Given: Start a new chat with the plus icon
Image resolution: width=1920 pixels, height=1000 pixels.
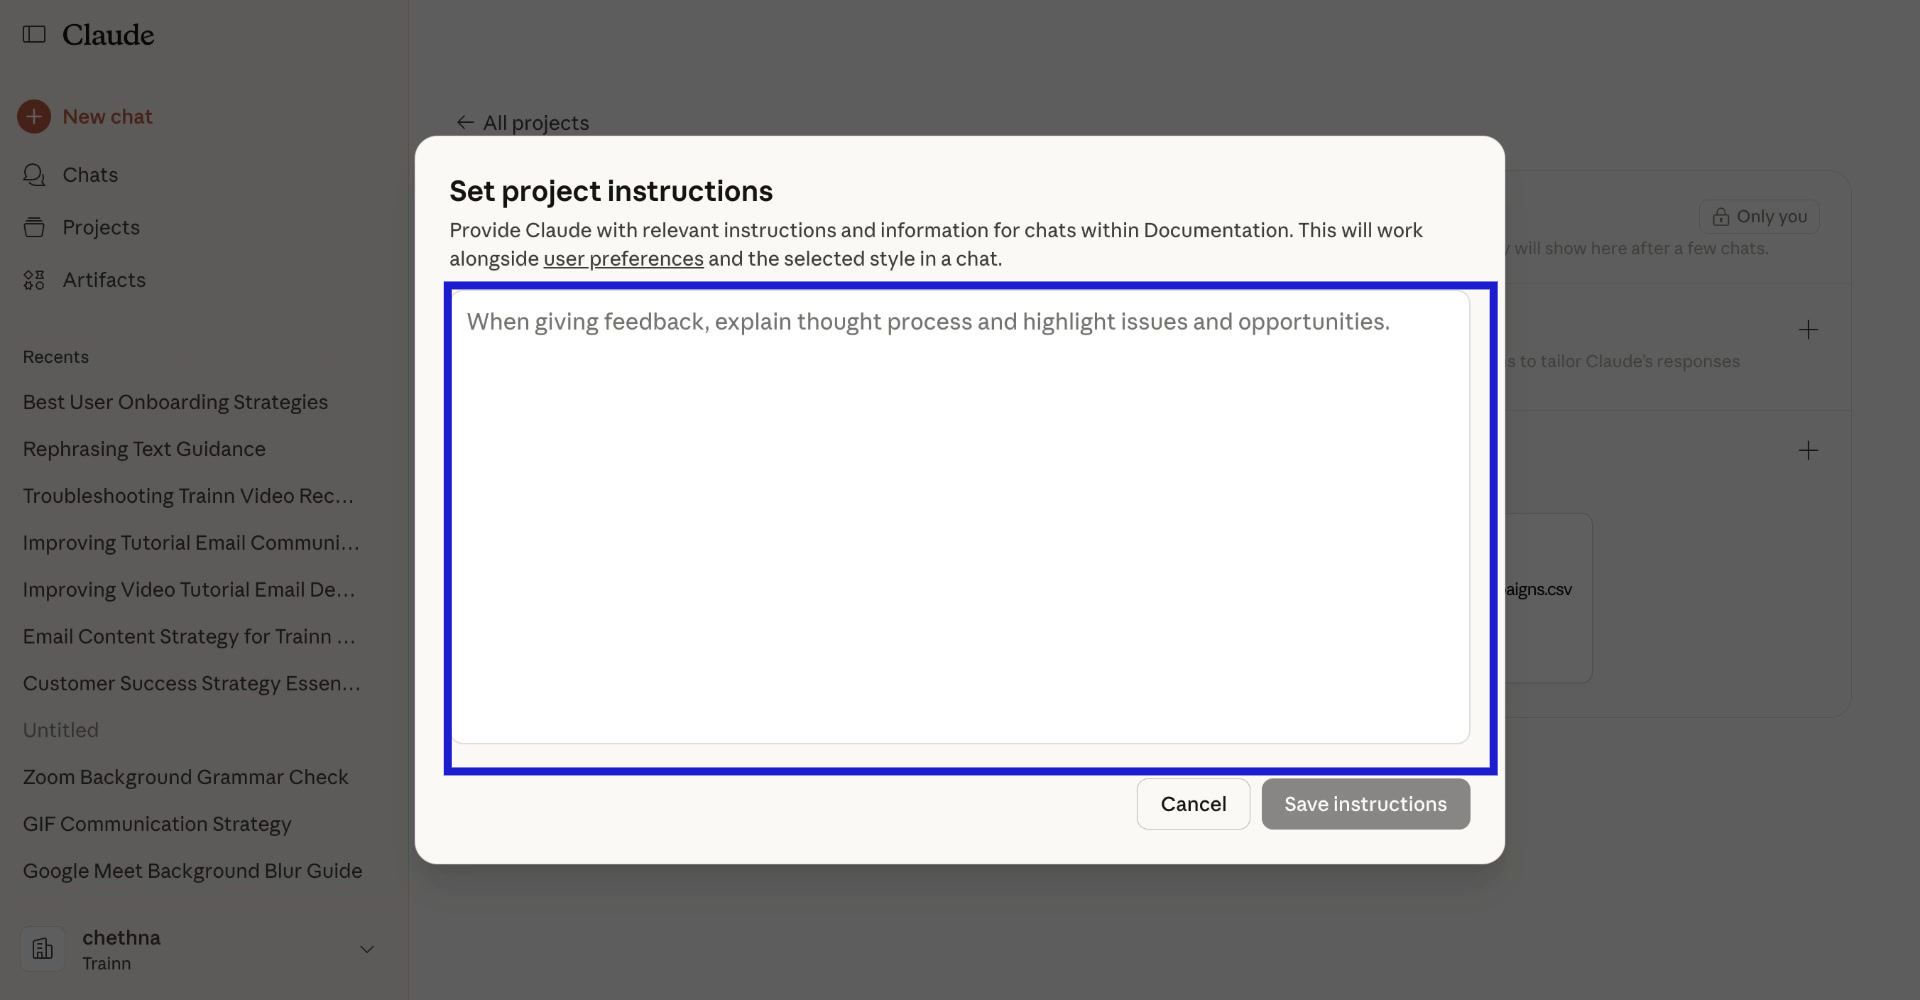Looking at the screenshot, I should click(x=34, y=116).
